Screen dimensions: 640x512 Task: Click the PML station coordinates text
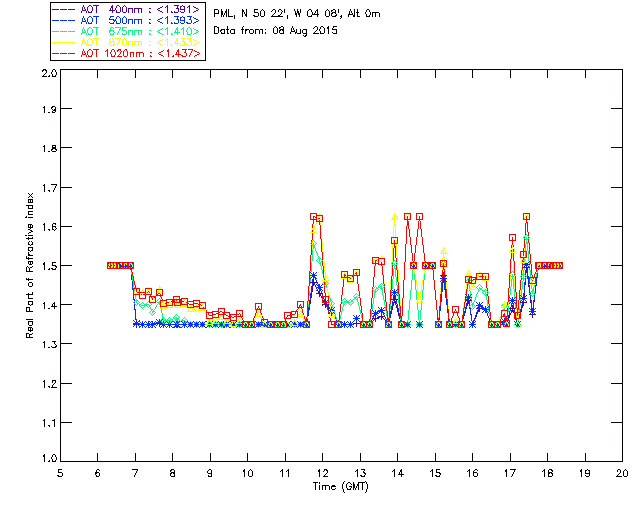[297, 14]
